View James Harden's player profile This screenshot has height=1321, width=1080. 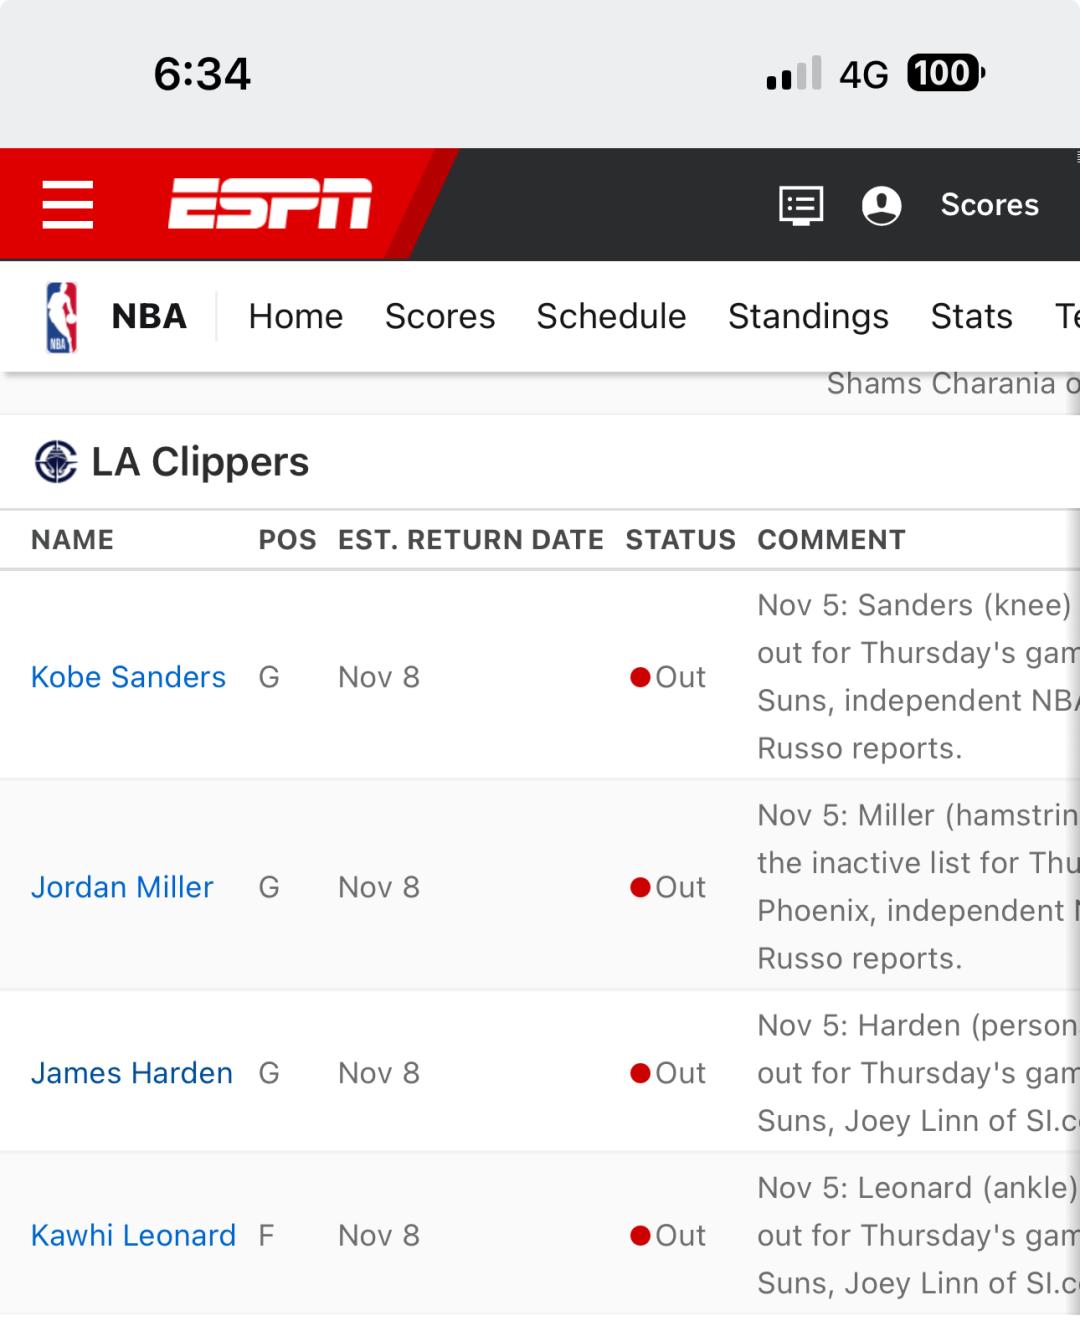tap(131, 1073)
